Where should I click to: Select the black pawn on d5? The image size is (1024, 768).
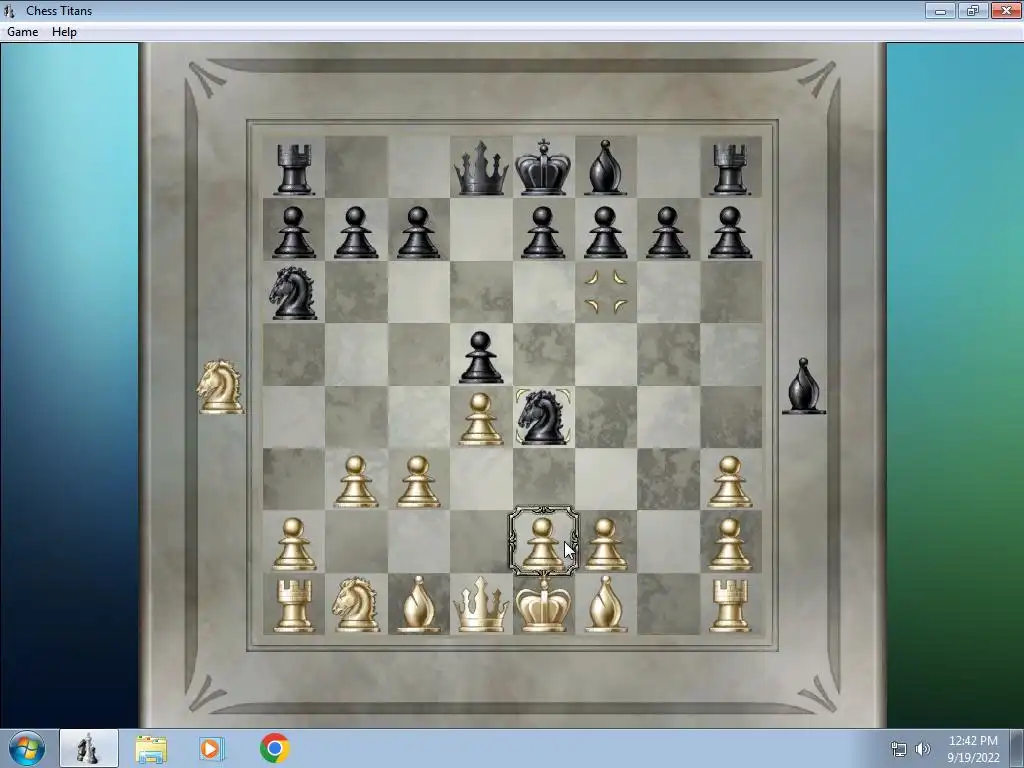click(x=481, y=357)
